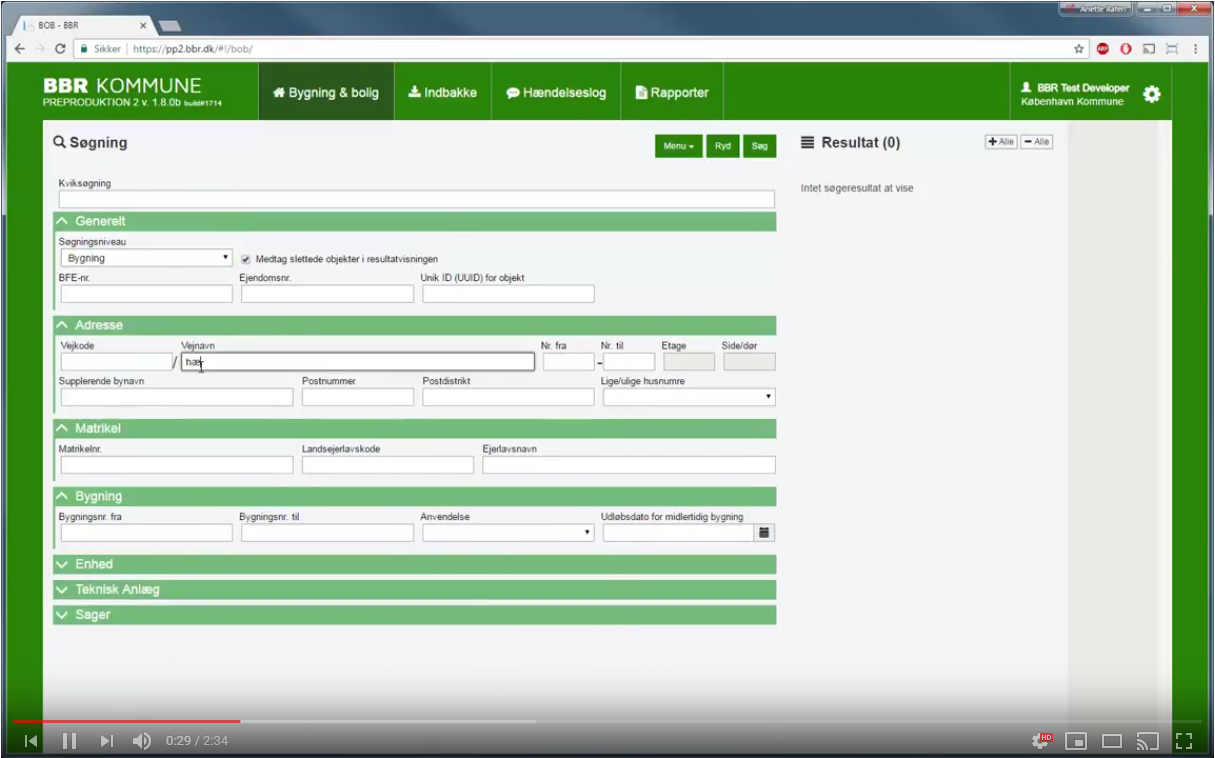Reload the browser page
Viewport: 1215px width, 758px height.
[60, 48]
